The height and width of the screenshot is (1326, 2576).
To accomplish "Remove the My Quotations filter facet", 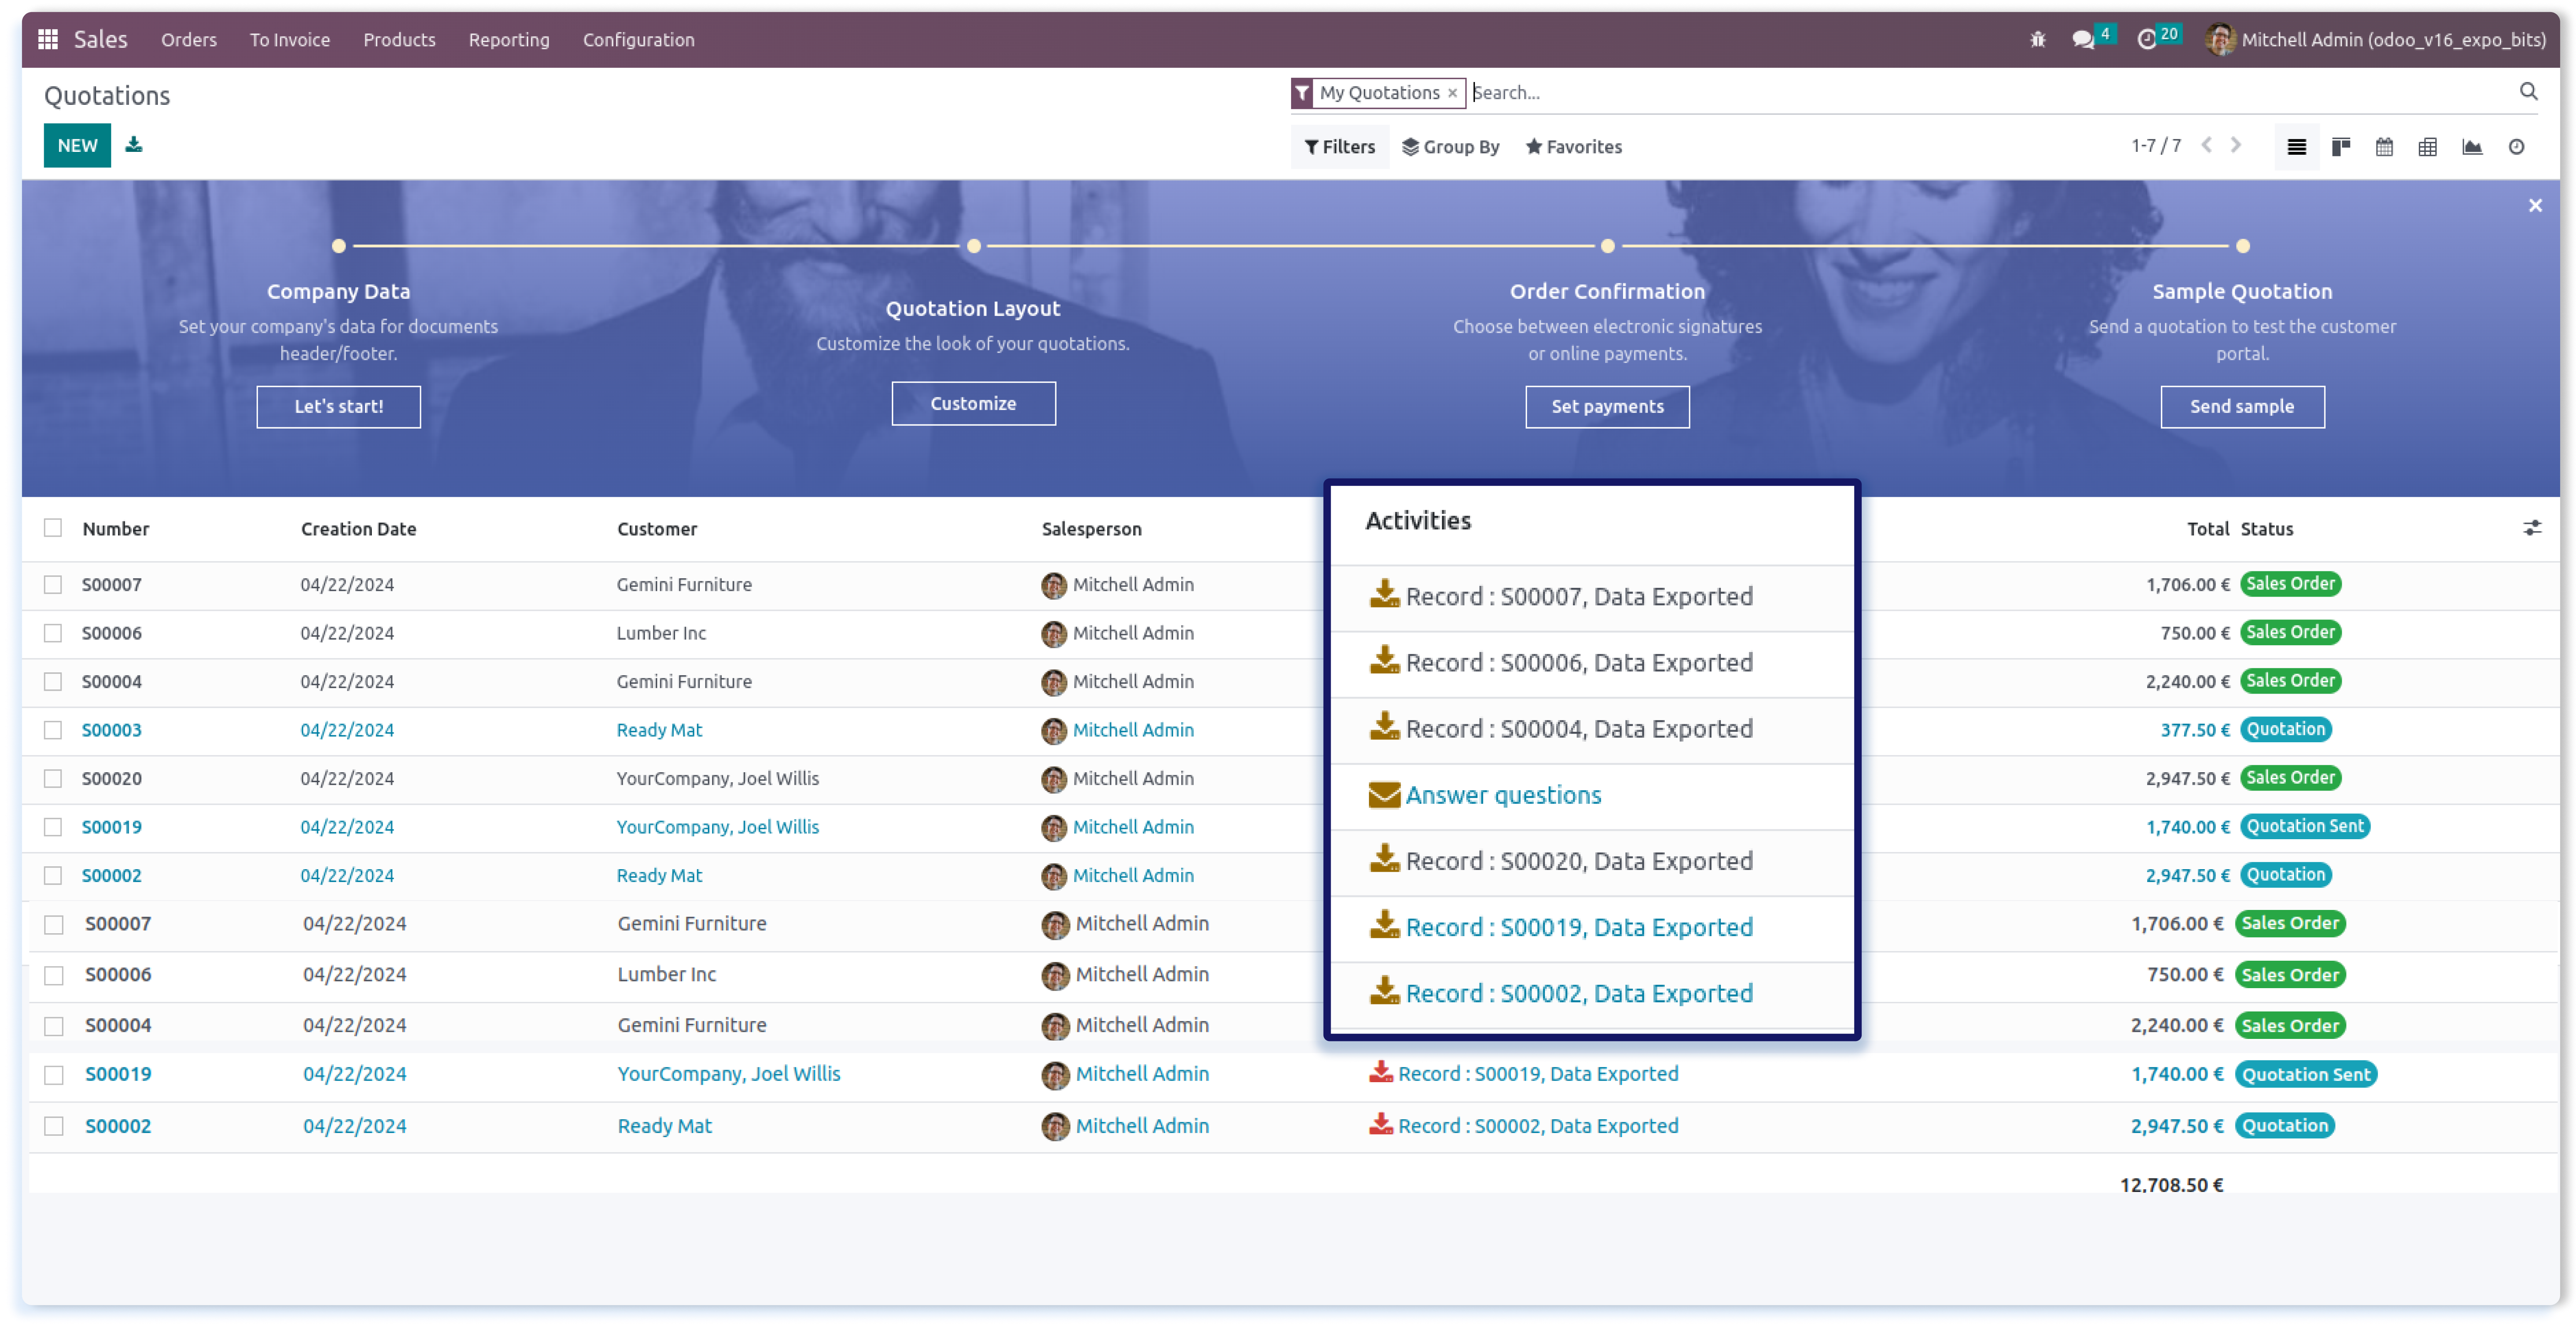I will click(1452, 93).
